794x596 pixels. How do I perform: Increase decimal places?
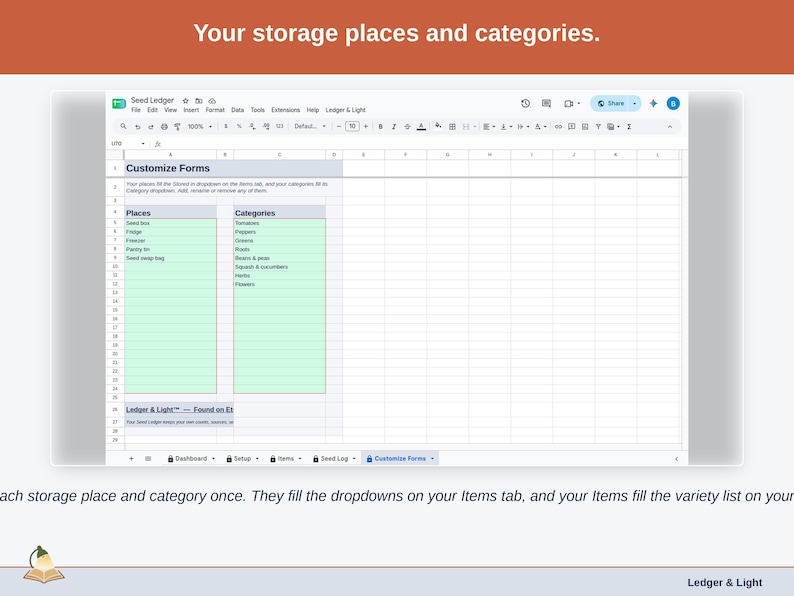pyautogui.click(x=266, y=126)
